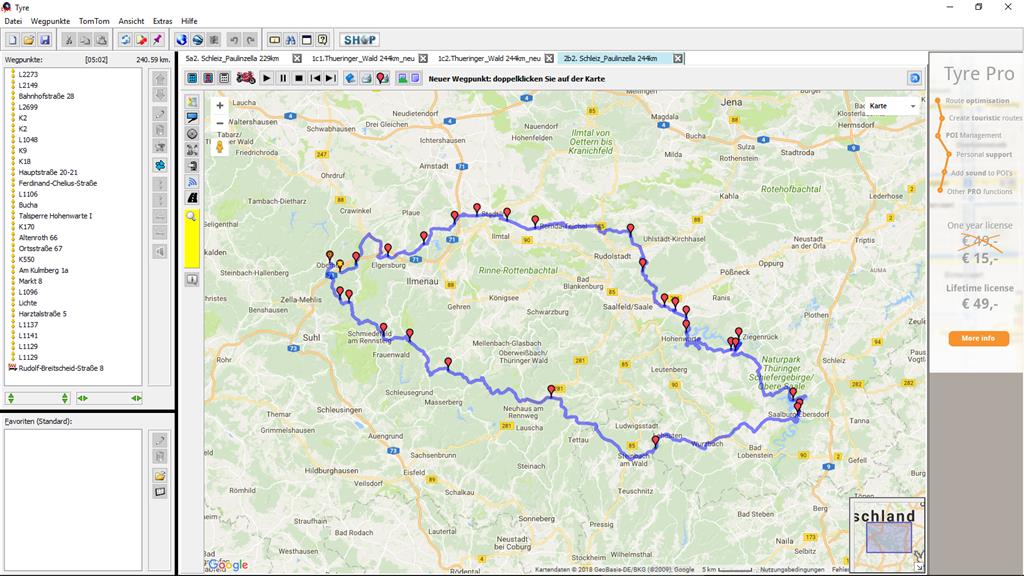Viewport: 1024px width, 576px height.
Task: Stop the route playback
Action: tap(299, 78)
